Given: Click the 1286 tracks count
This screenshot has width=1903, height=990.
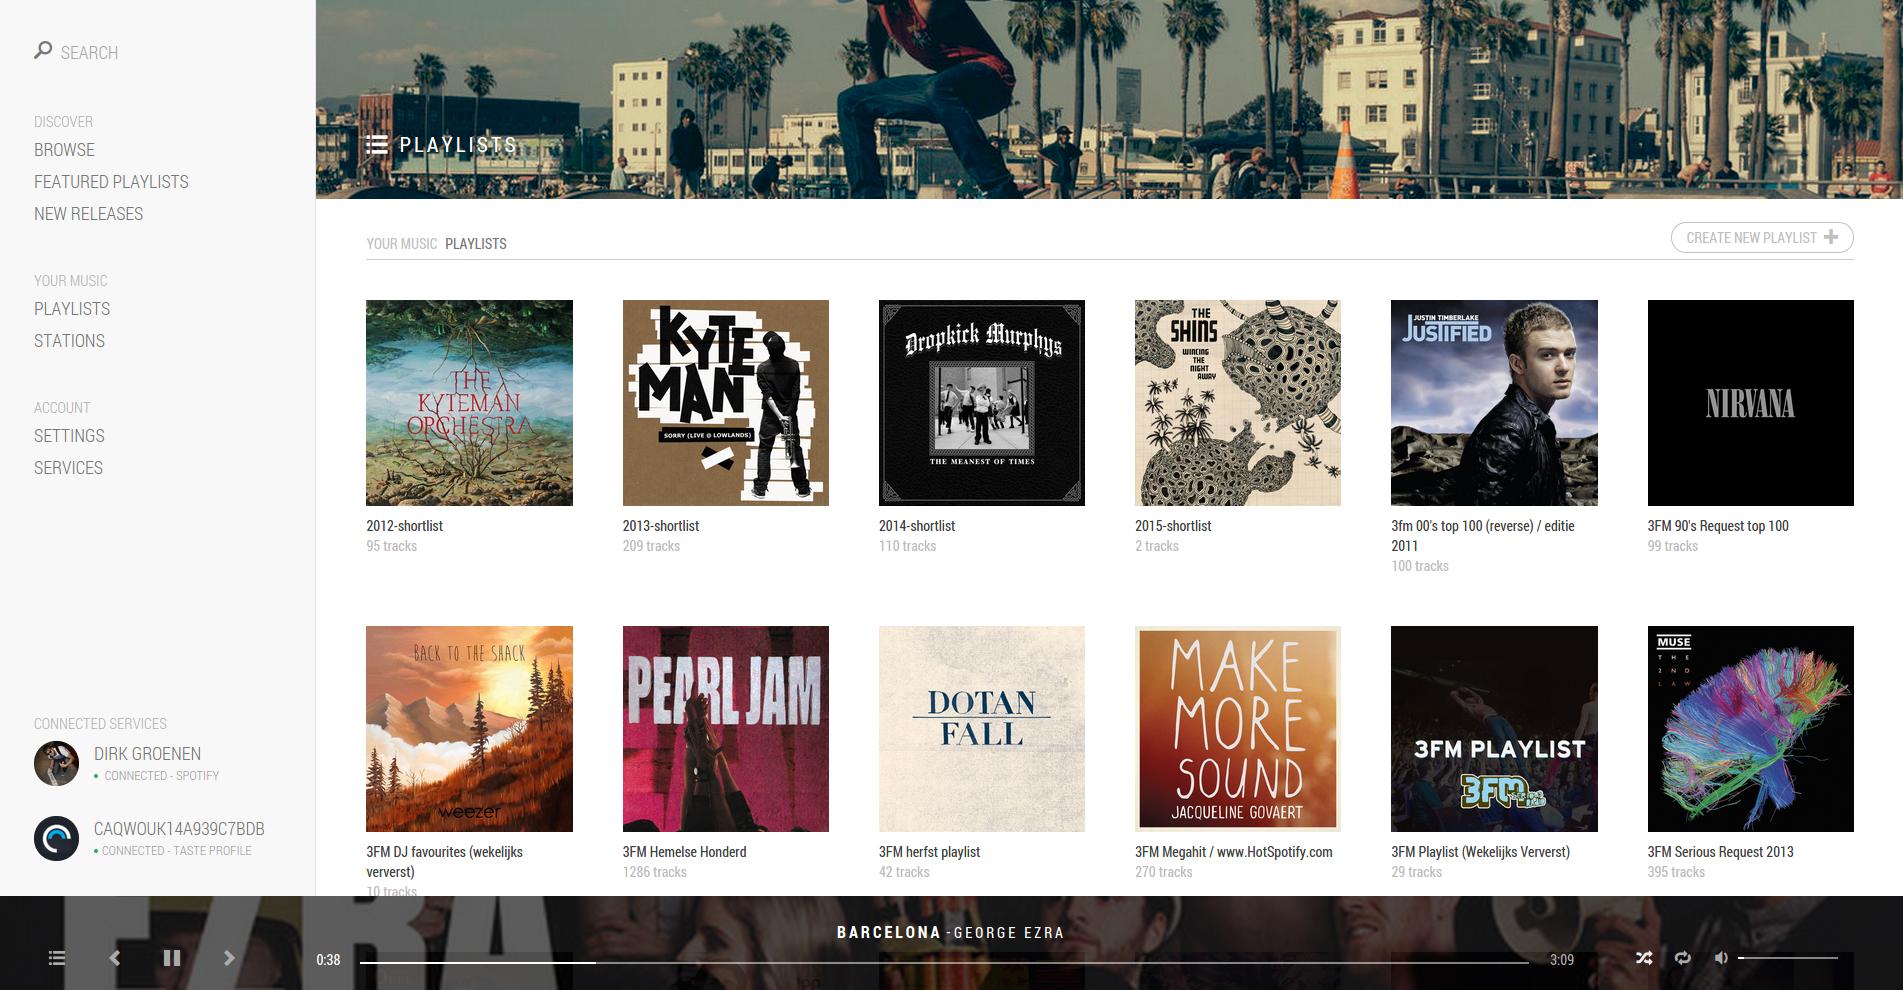Looking at the screenshot, I should (x=655, y=872).
